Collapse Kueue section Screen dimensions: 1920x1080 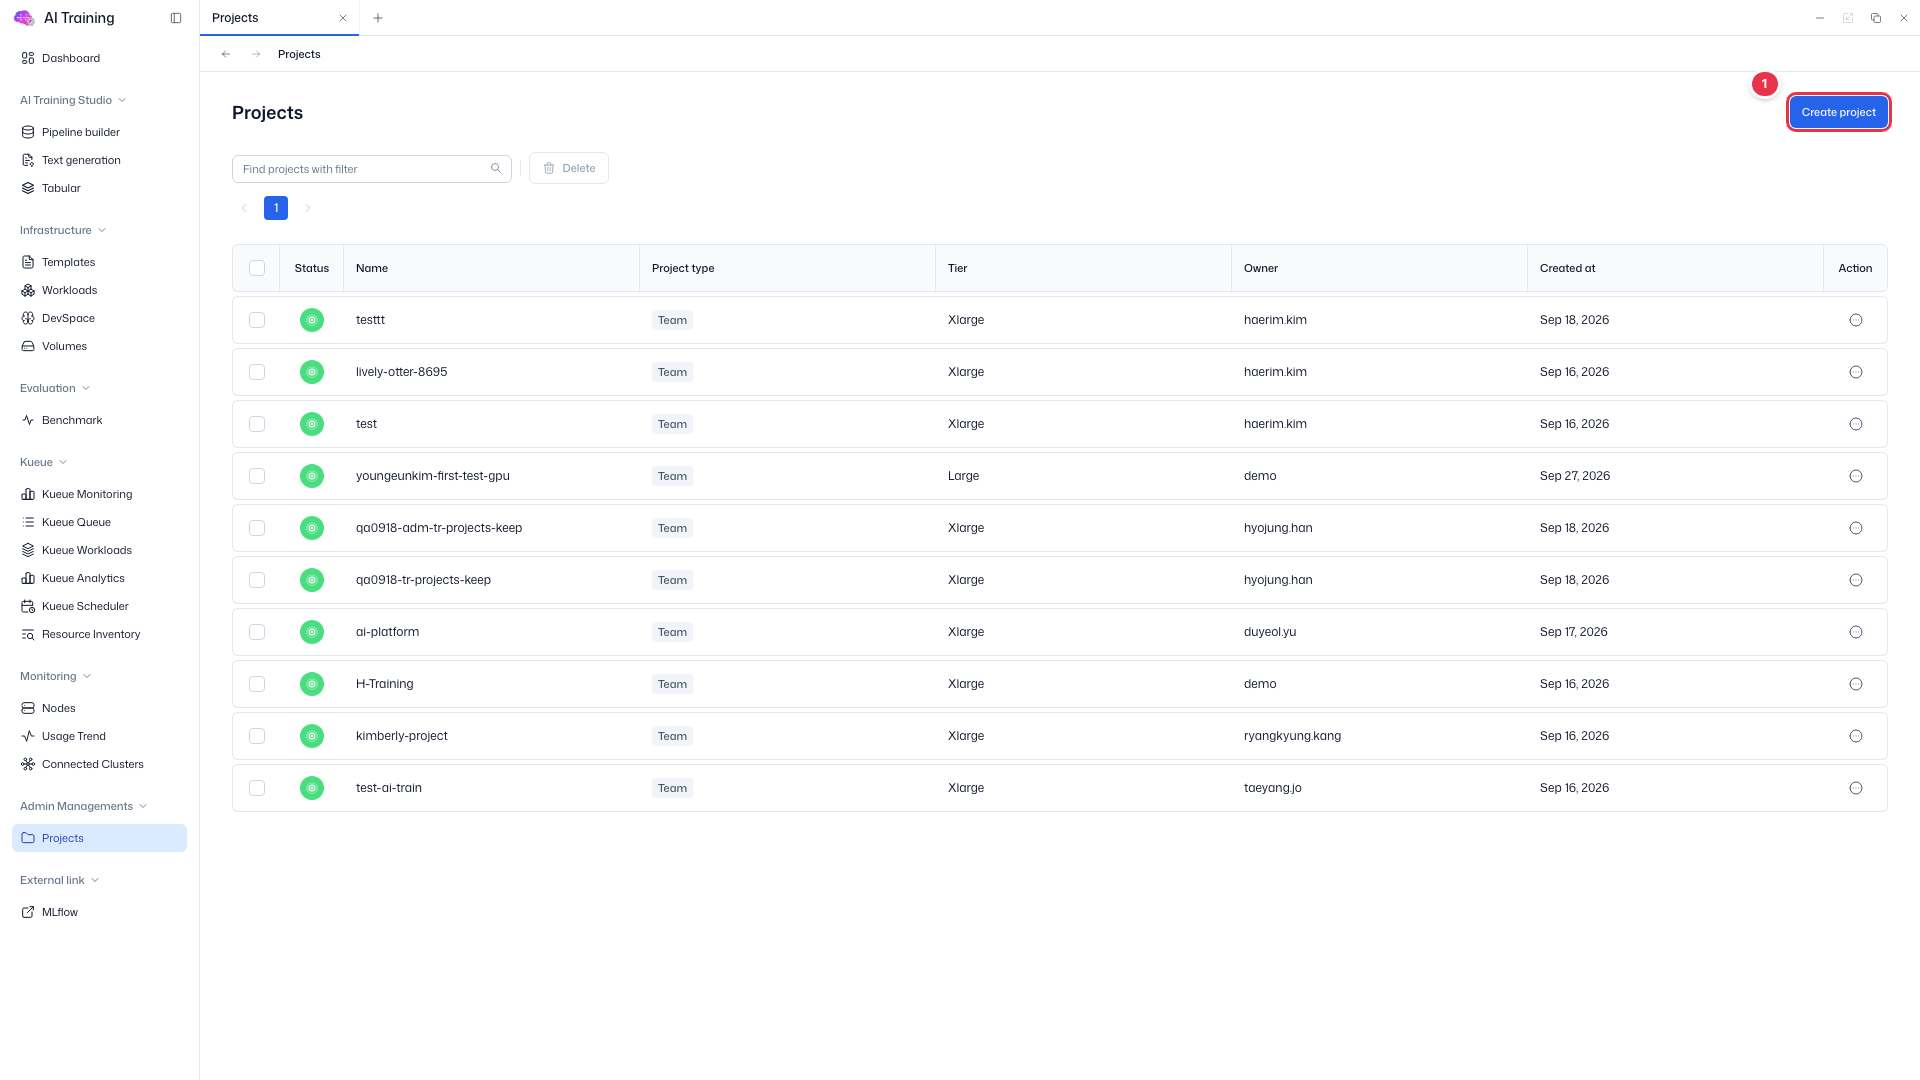tap(44, 462)
